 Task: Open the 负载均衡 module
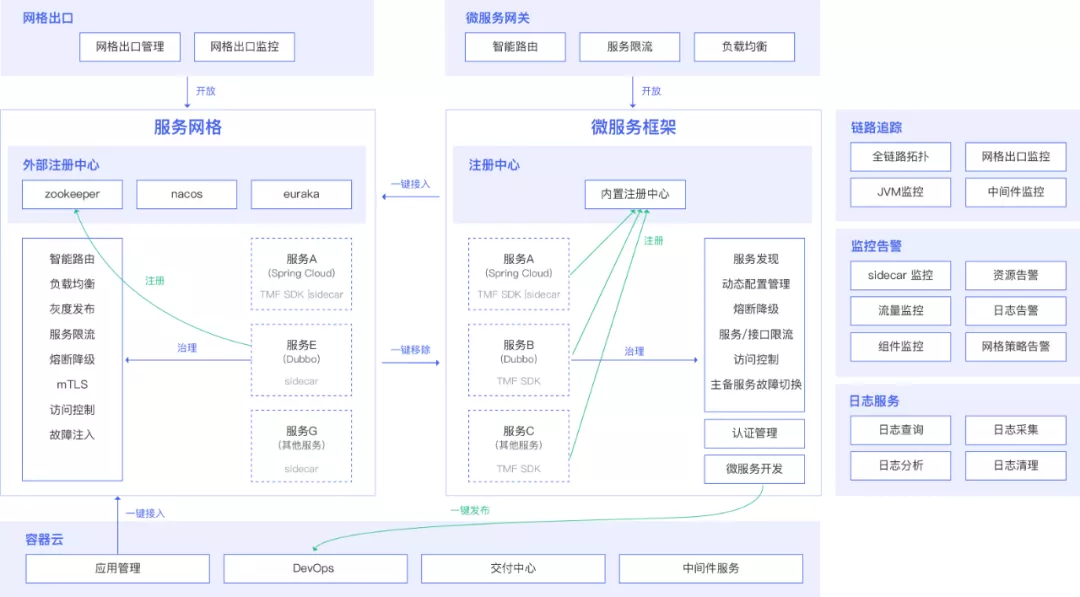(743, 46)
